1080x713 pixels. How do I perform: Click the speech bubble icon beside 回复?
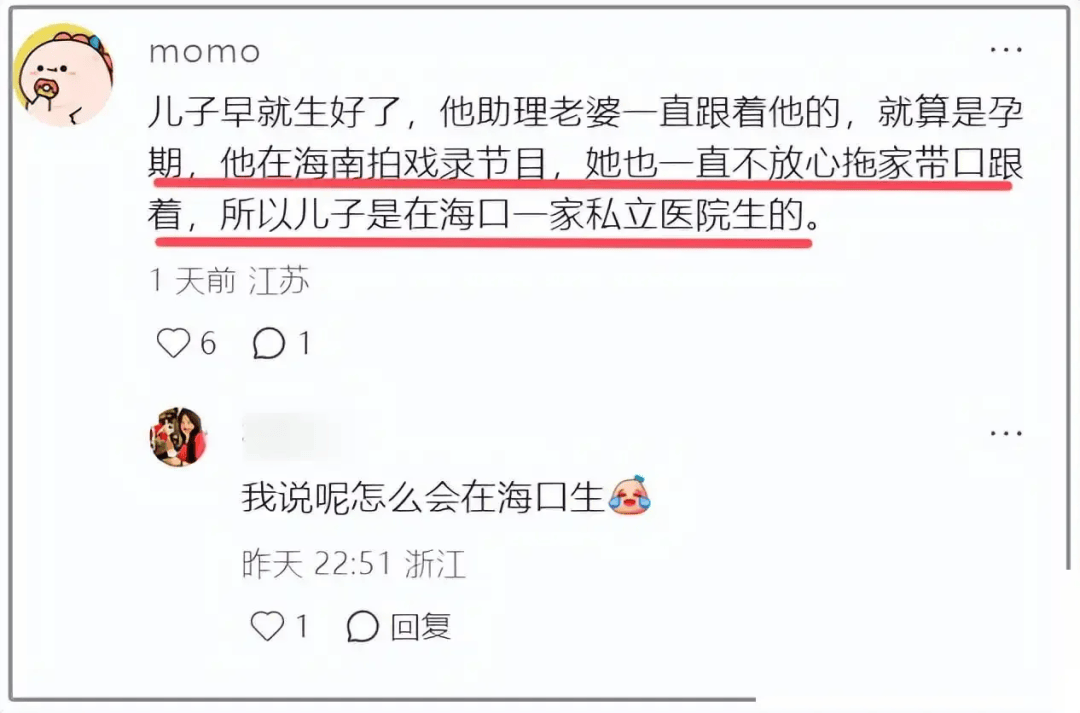pos(362,626)
